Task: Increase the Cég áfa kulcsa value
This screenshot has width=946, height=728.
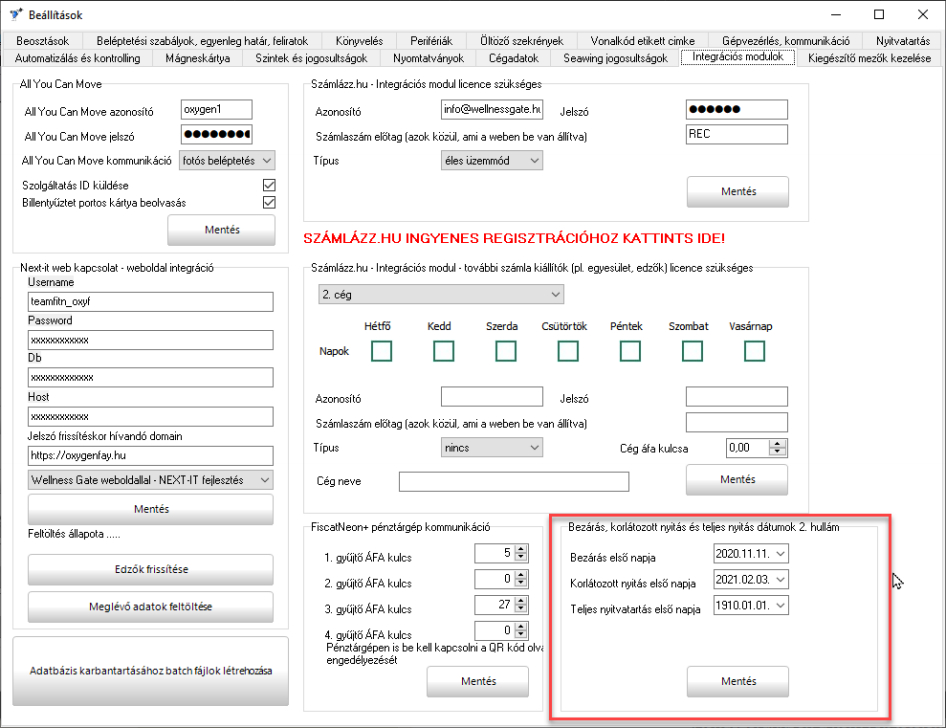Action: (778, 444)
